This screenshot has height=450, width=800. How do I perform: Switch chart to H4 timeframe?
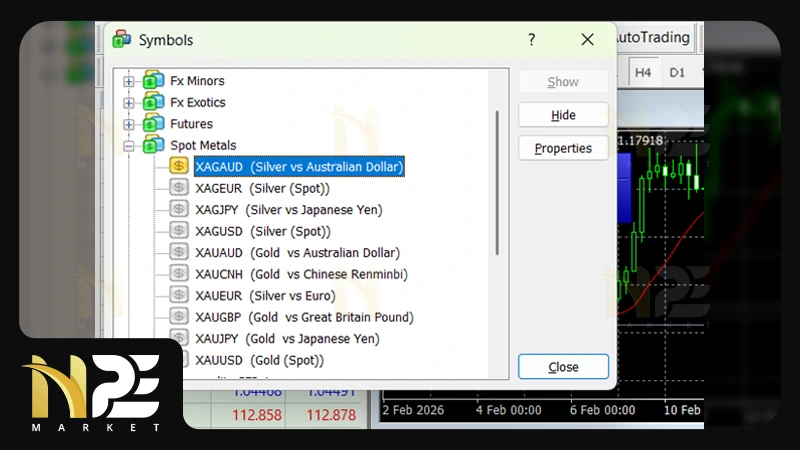coord(643,72)
